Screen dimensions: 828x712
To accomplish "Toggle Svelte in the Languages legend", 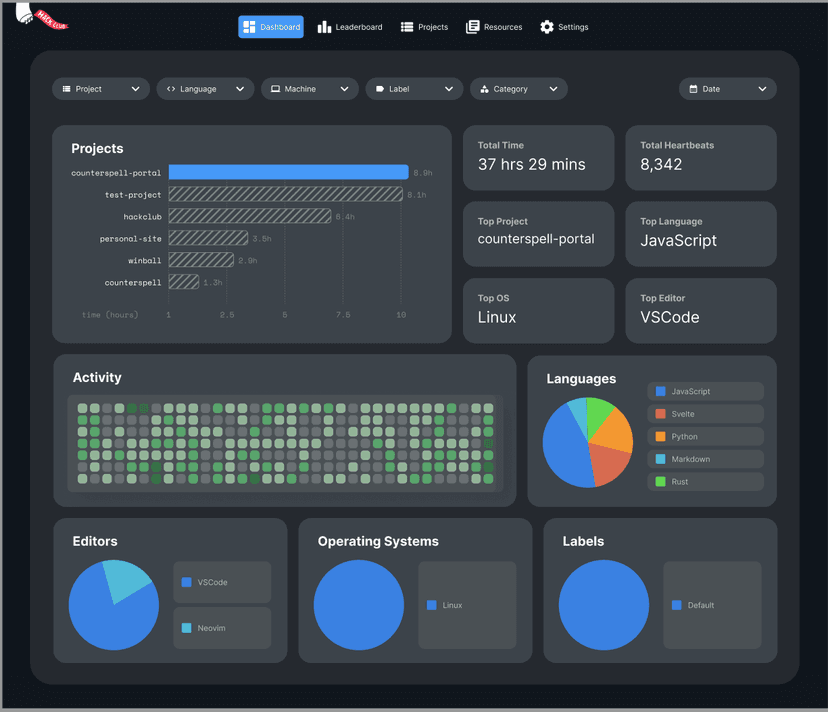I will (x=705, y=414).
